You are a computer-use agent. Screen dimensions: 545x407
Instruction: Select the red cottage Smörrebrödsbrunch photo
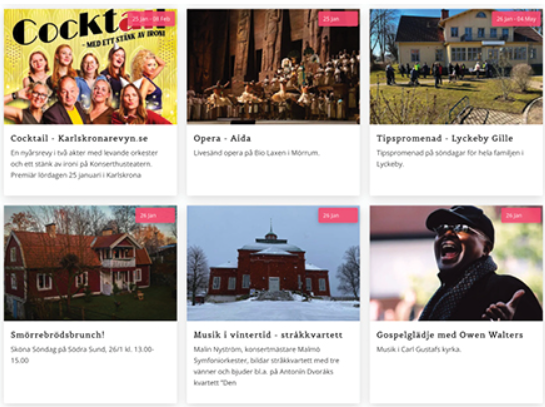tap(90, 263)
